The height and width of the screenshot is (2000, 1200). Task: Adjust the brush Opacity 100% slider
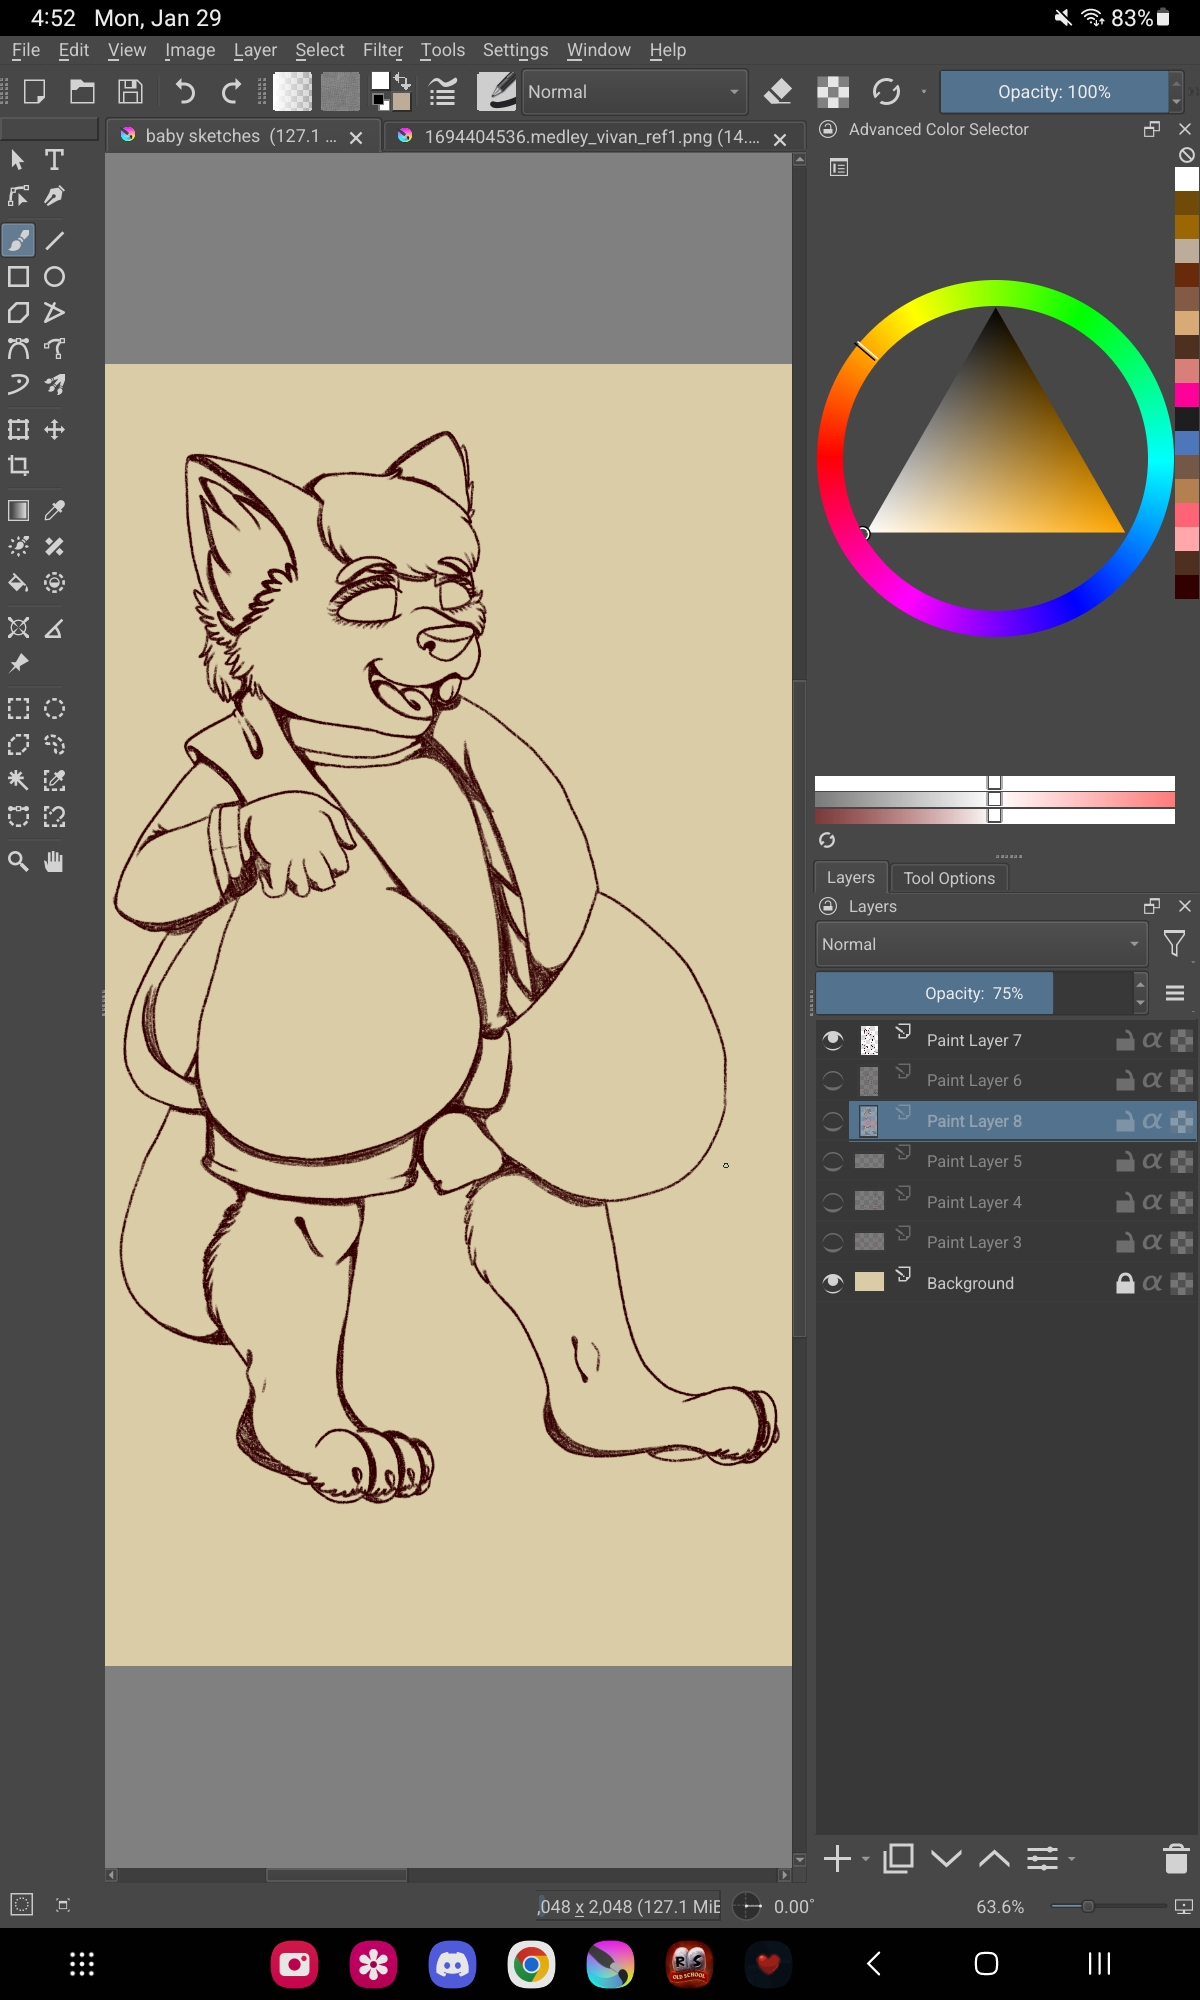pos(1054,92)
